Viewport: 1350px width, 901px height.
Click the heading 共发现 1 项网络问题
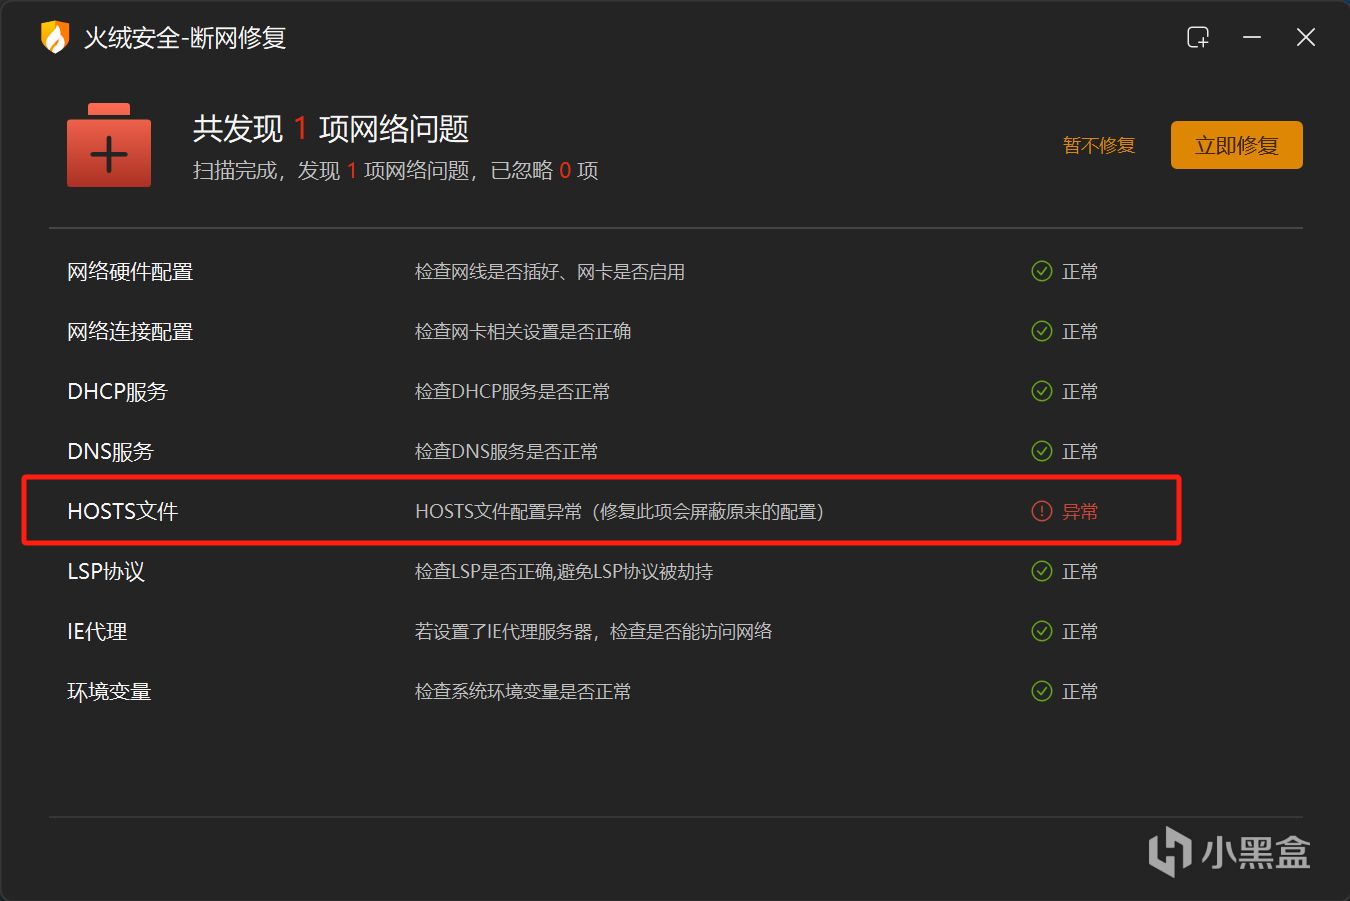(x=331, y=128)
